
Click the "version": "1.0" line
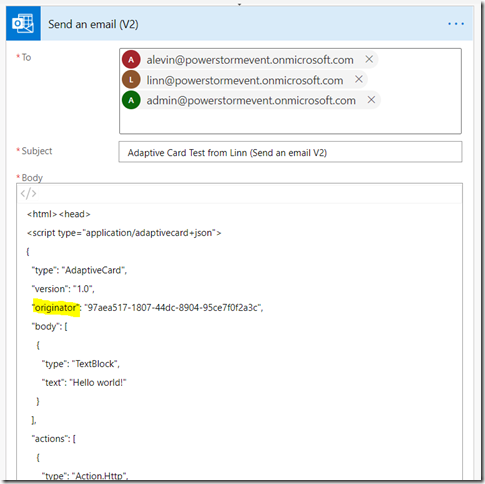pyautogui.click(x=63, y=289)
